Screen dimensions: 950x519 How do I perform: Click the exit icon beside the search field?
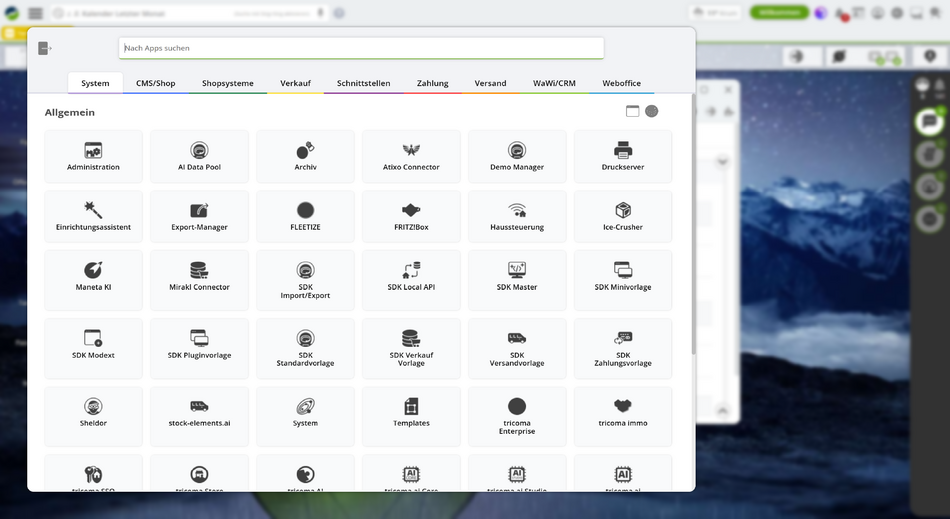[x=45, y=48]
